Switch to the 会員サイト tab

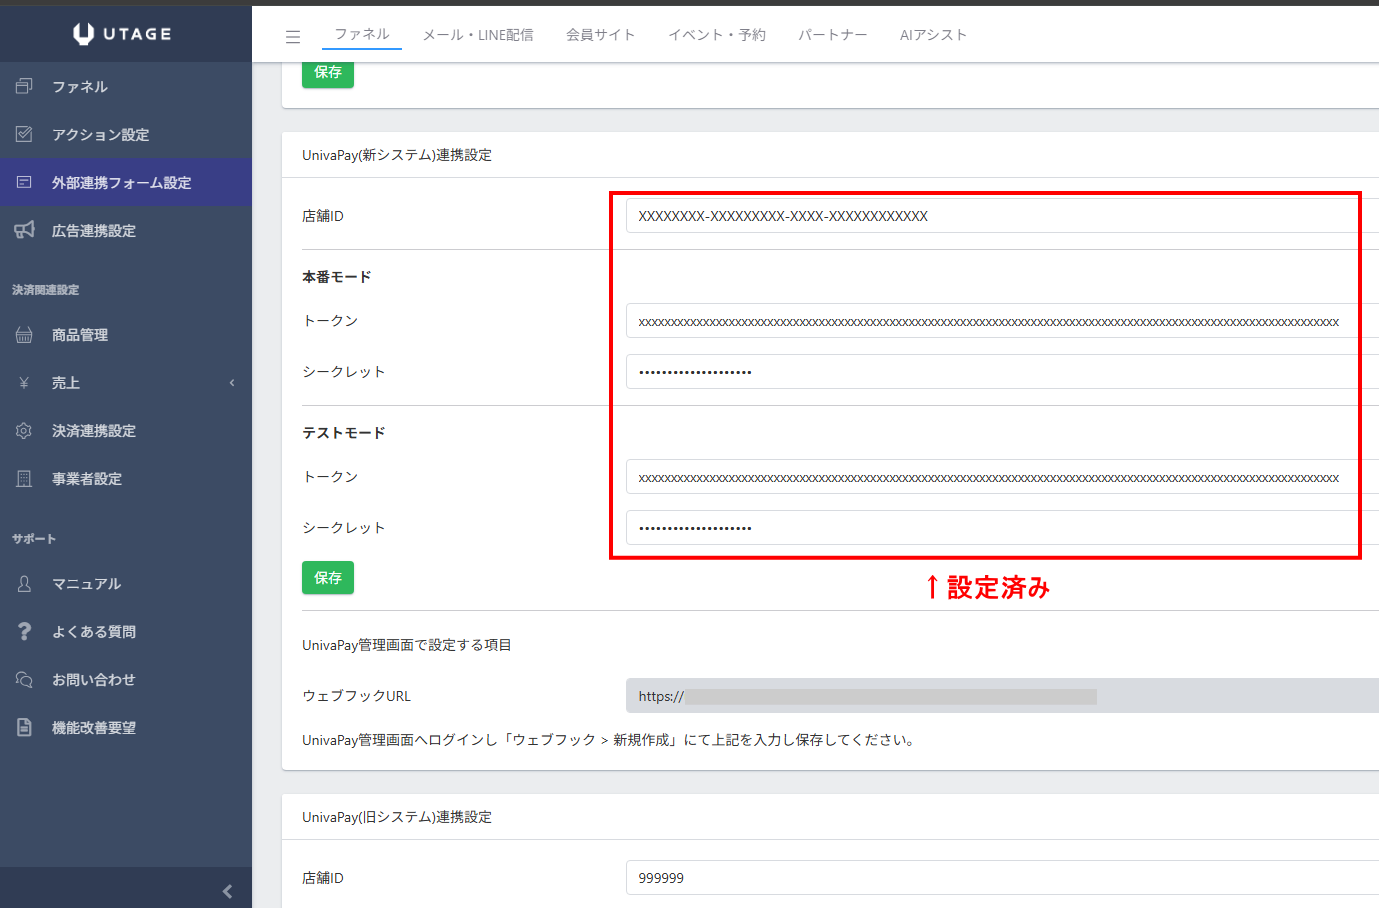pos(600,35)
